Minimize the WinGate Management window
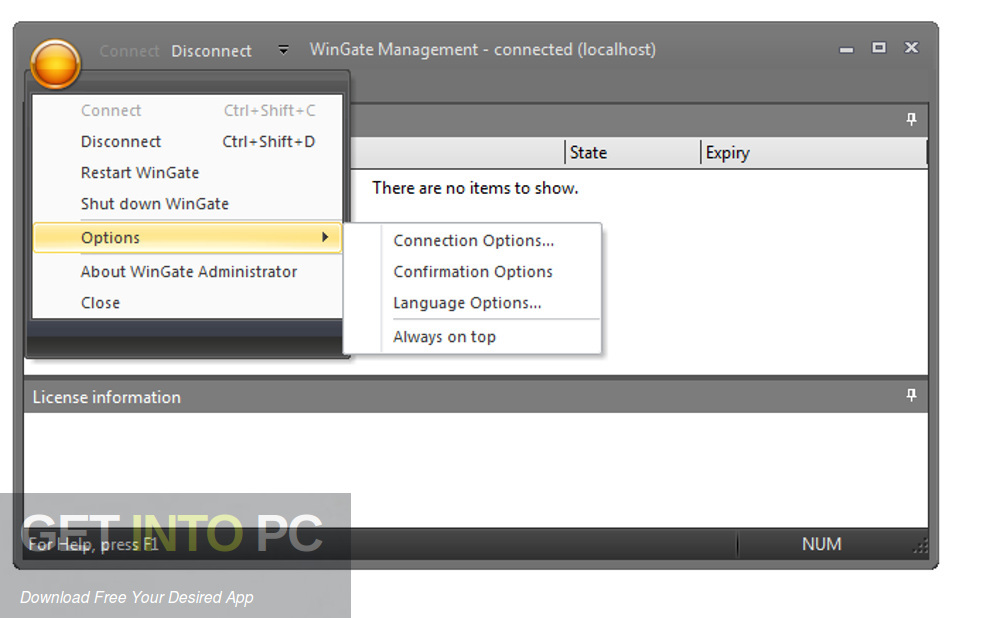1000x618 pixels. pyautogui.click(x=846, y=49)
